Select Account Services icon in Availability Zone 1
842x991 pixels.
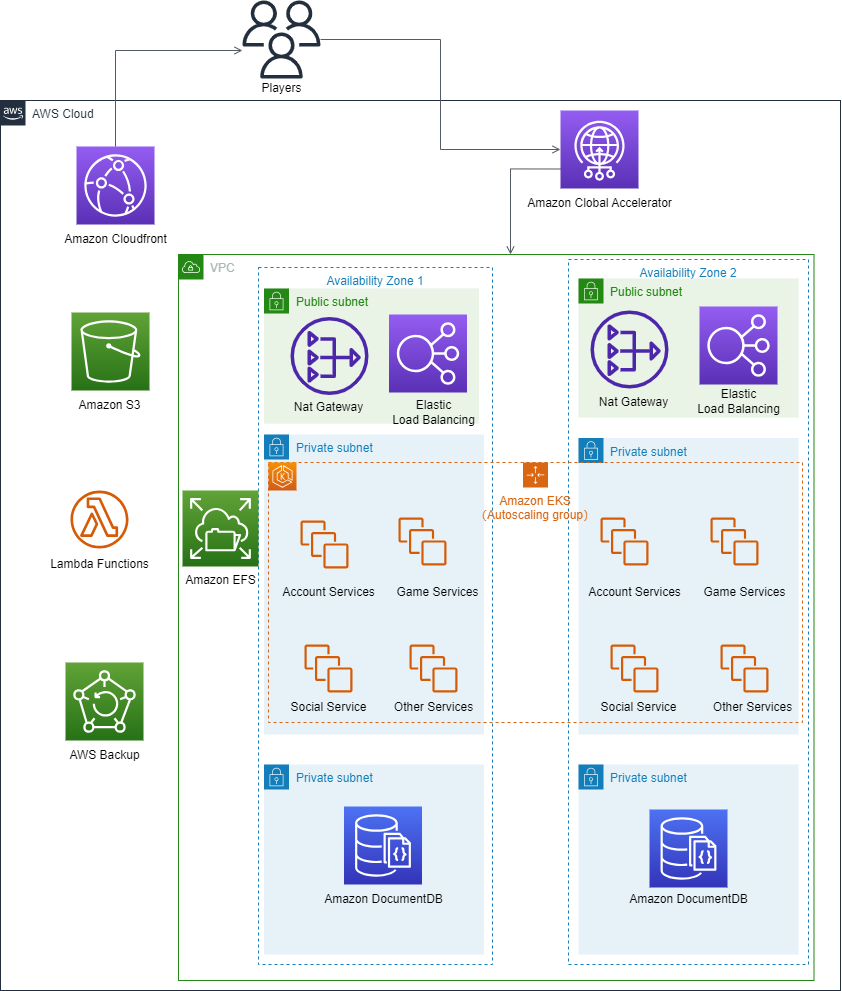325,545
